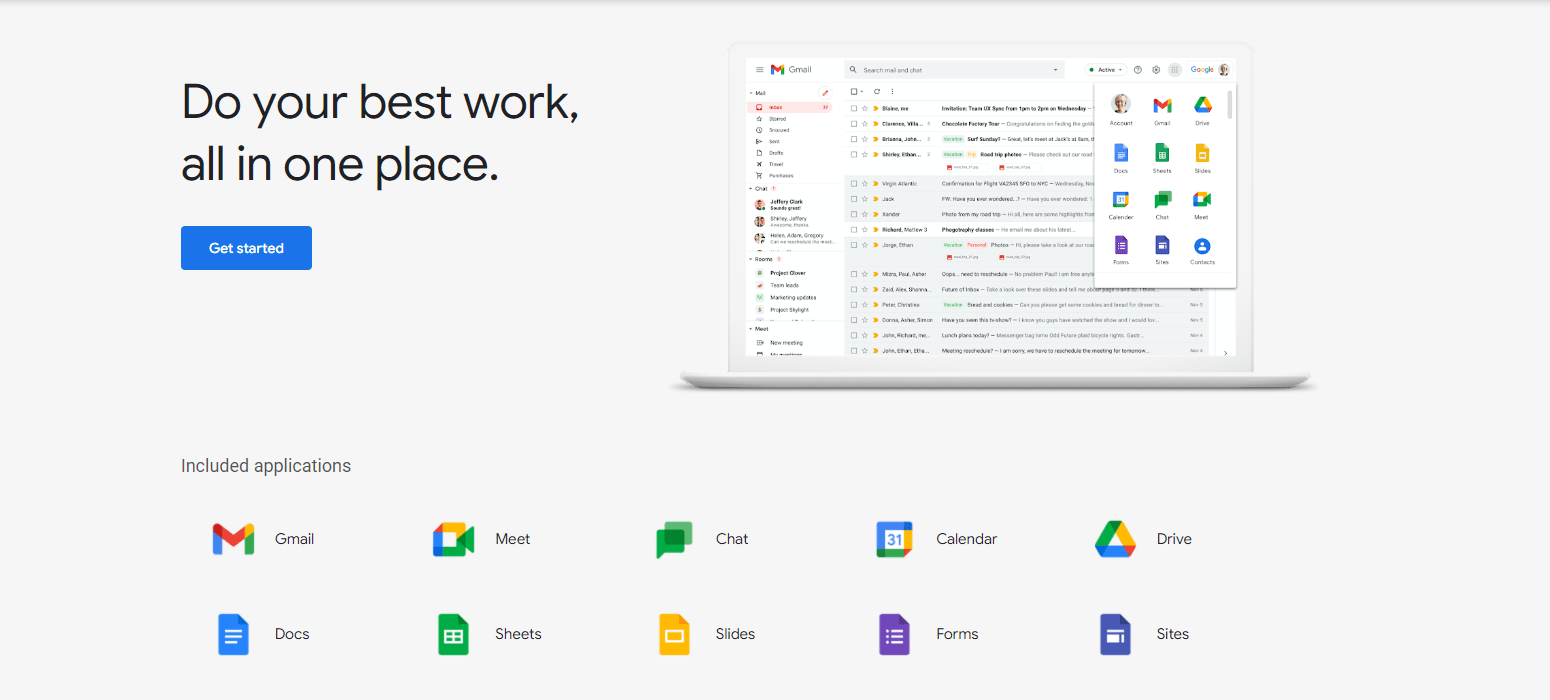
Task: Collapse the Meet section in sidebar
Action: coord(751,328)
